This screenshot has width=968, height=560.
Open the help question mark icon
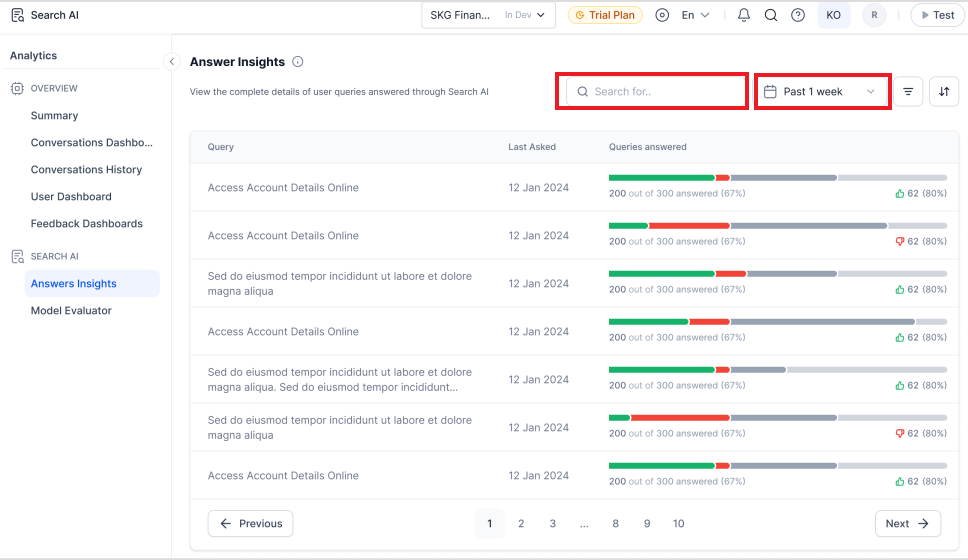coord(798,15)
